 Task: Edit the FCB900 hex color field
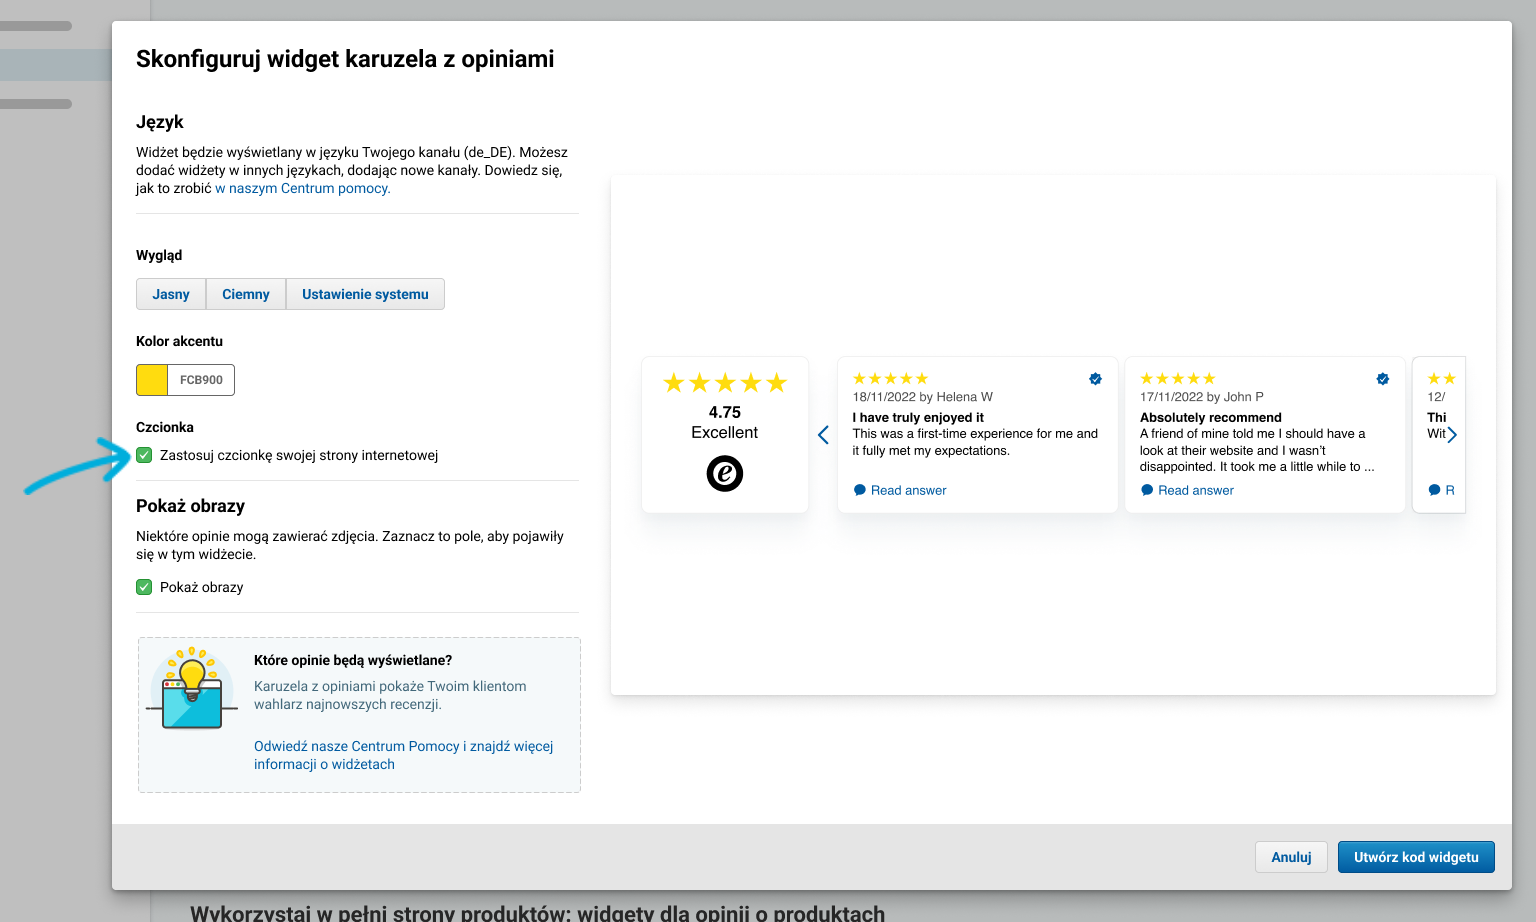201,380
